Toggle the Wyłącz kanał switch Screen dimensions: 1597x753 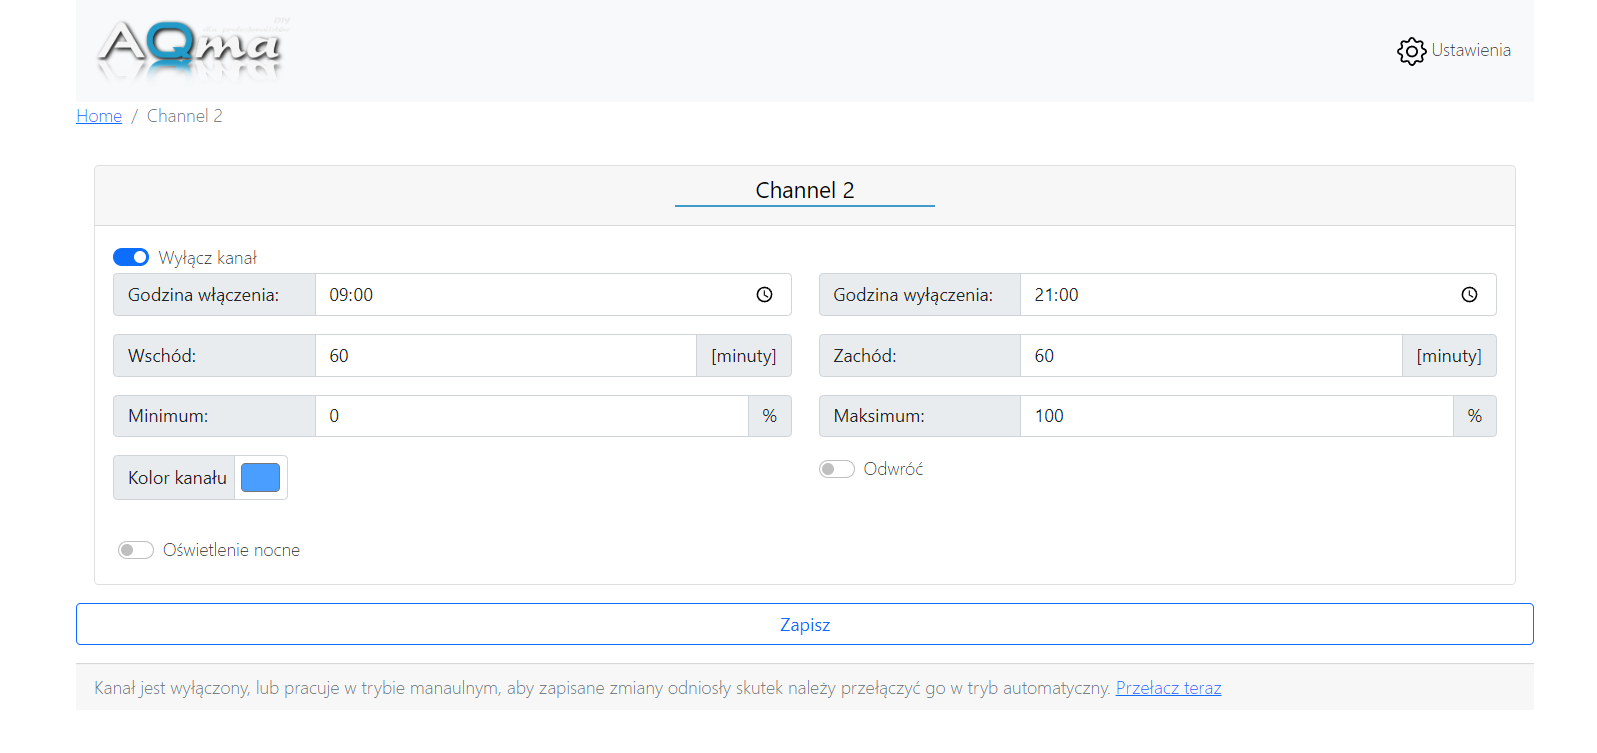131,258
